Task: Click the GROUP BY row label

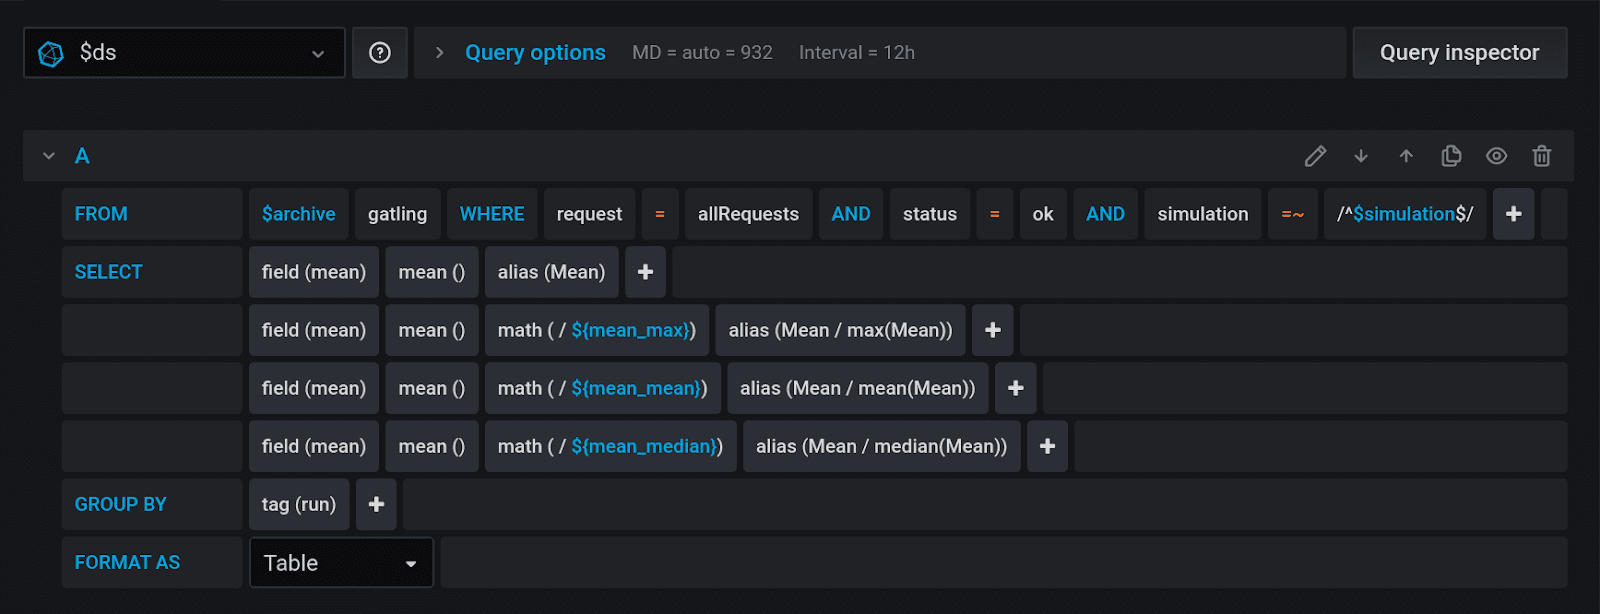Action: tap(152, 504)
